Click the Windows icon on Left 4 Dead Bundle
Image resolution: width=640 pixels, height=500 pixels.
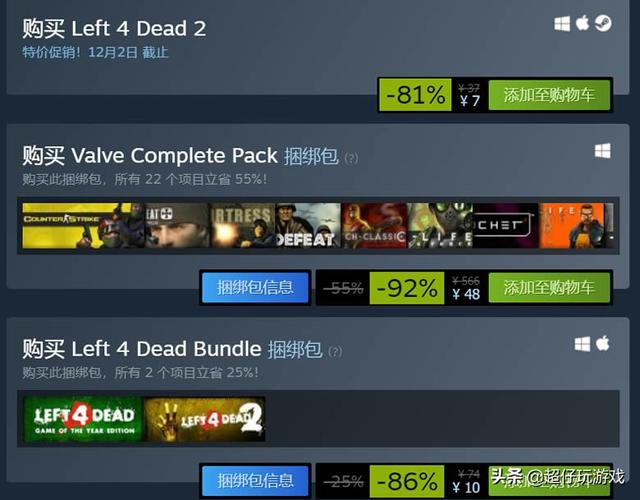click(582, 344)
